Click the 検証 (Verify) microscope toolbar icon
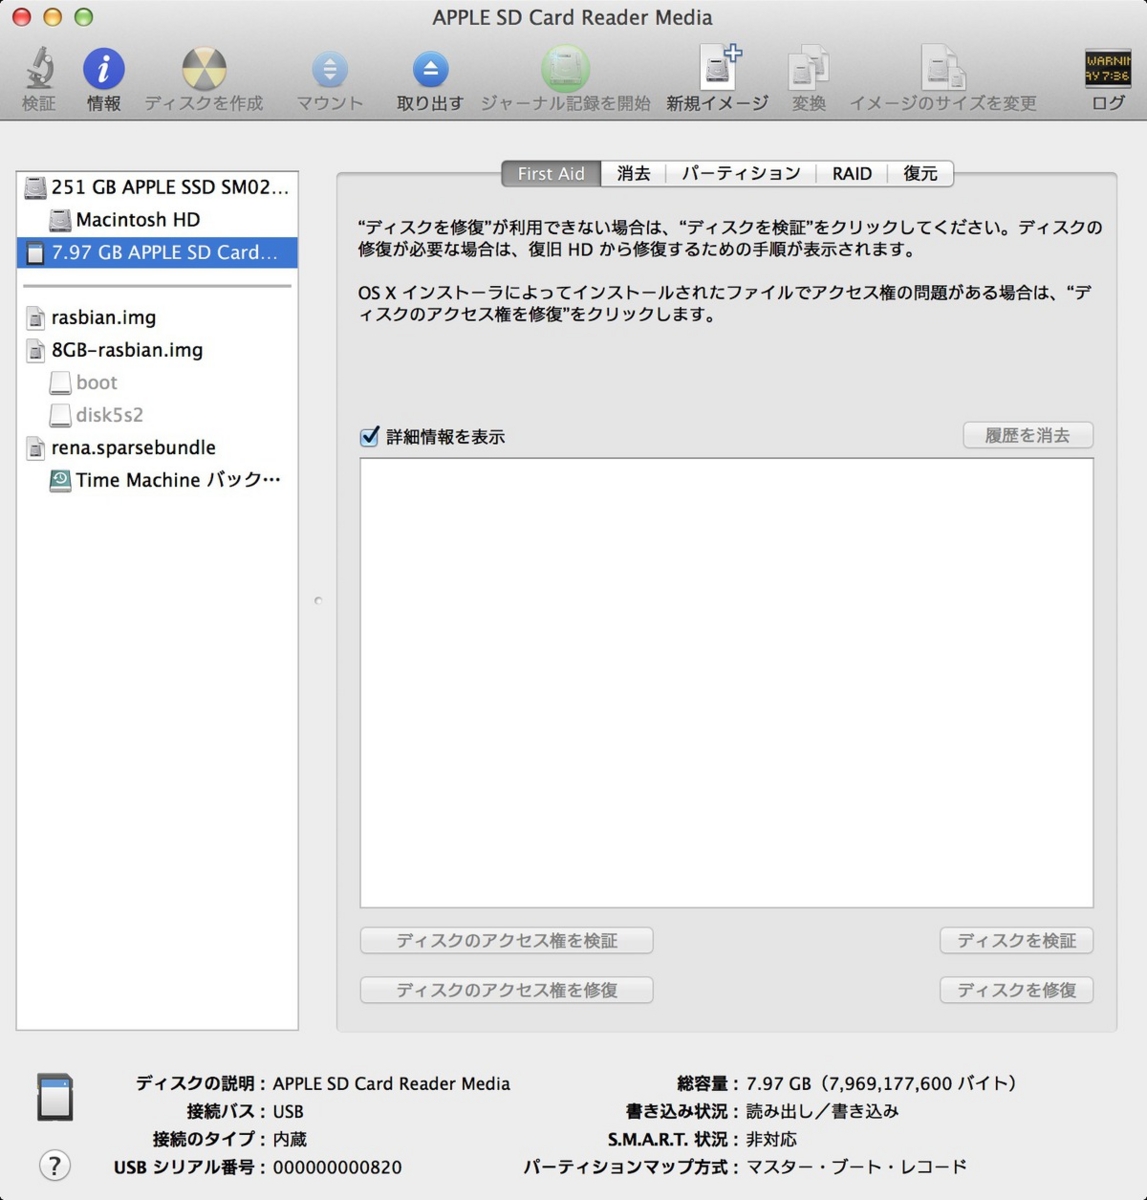The height and width of the screenshot is (1200, 1147). pos(39,69)
